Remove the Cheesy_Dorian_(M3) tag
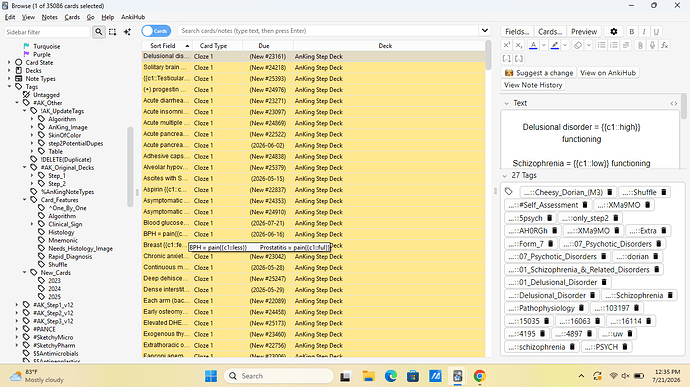The image size is (690, 387). click(x=610, y=192)
